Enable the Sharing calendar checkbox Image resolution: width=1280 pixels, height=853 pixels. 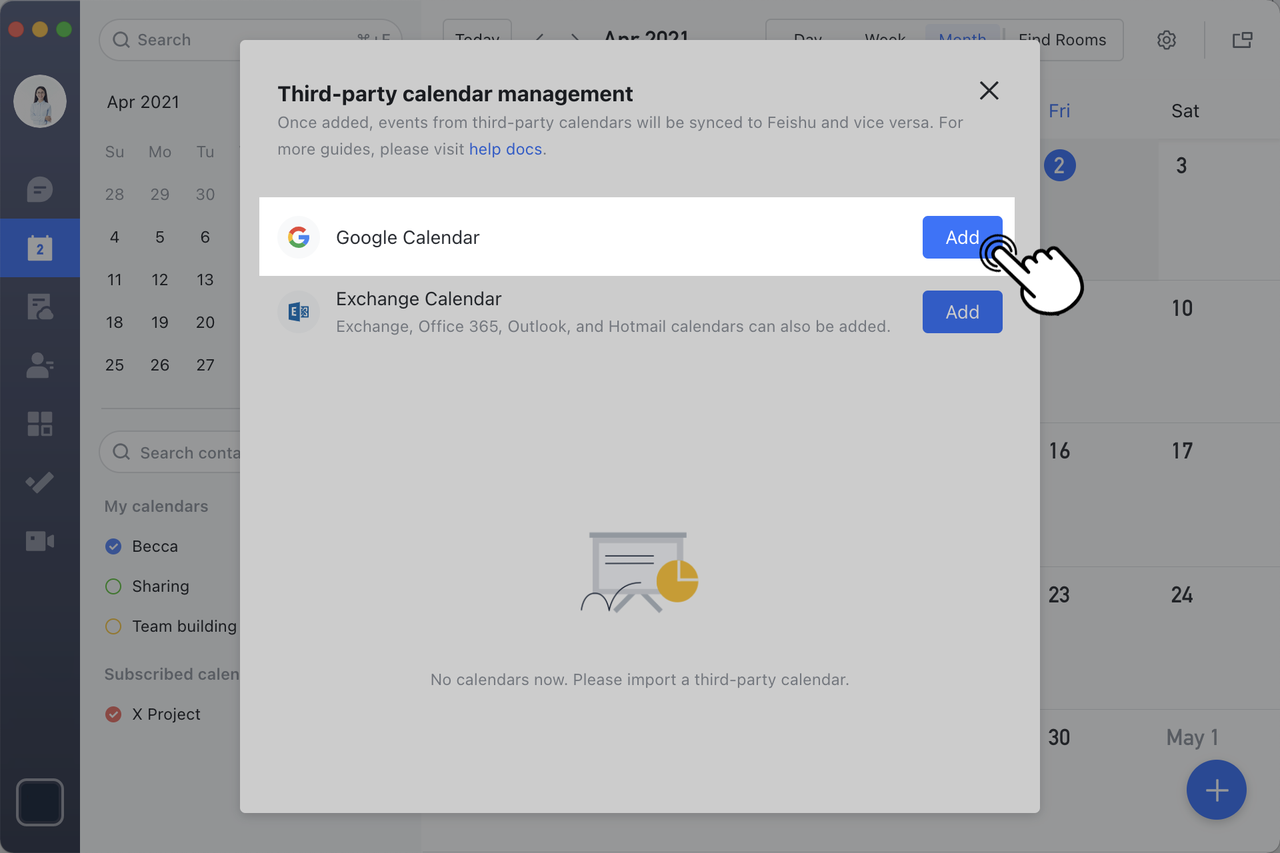113,586
